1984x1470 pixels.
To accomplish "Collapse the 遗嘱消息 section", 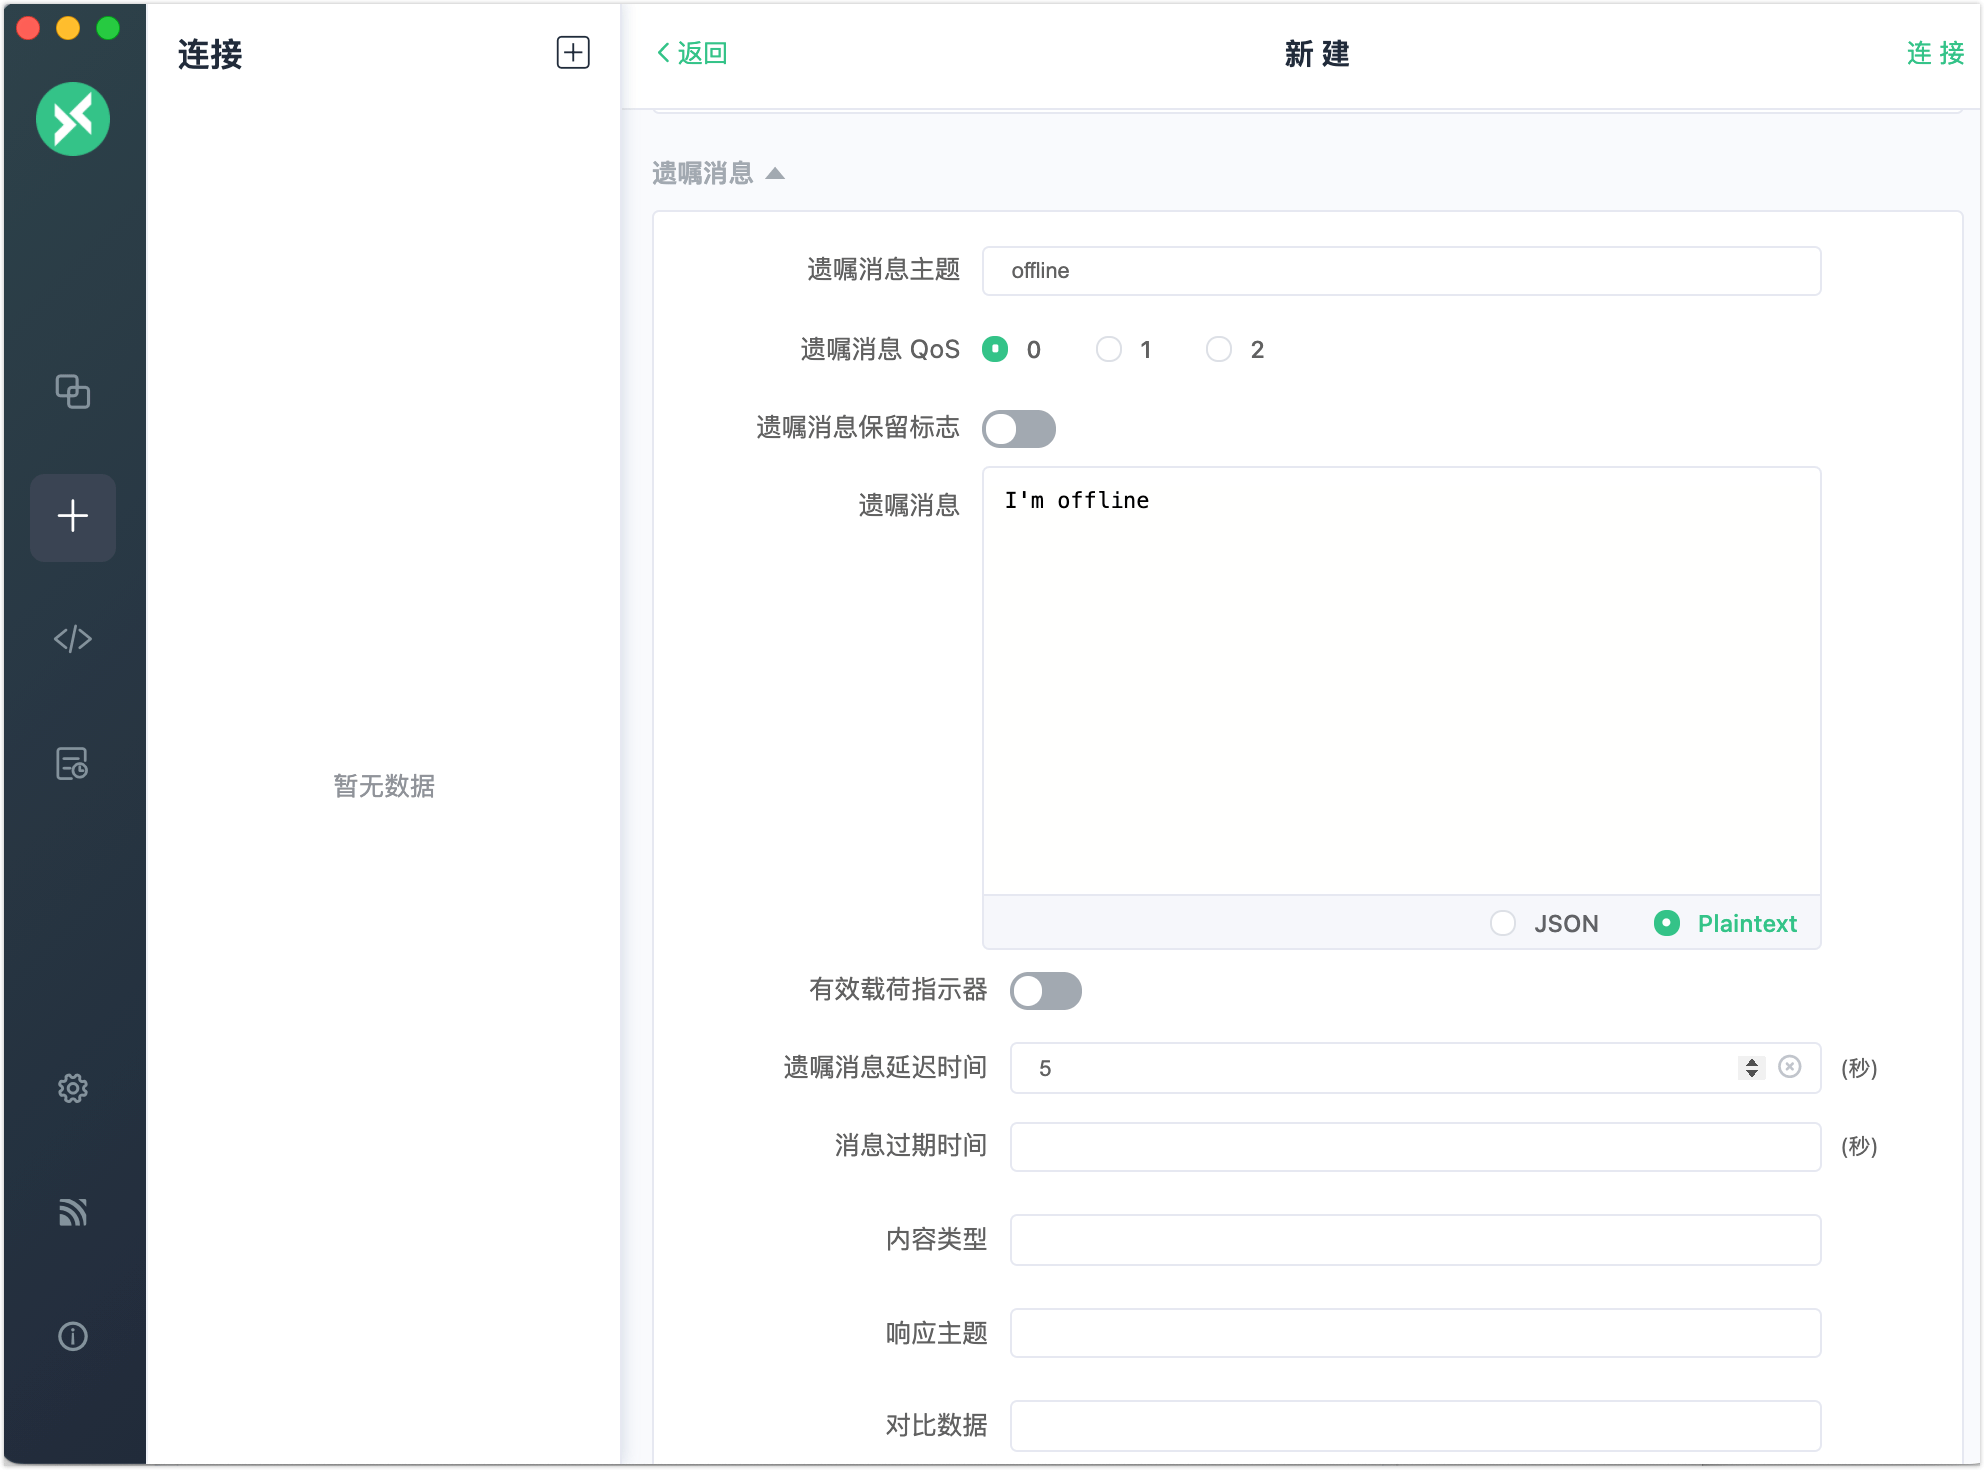I will click(x=776, y=172).
